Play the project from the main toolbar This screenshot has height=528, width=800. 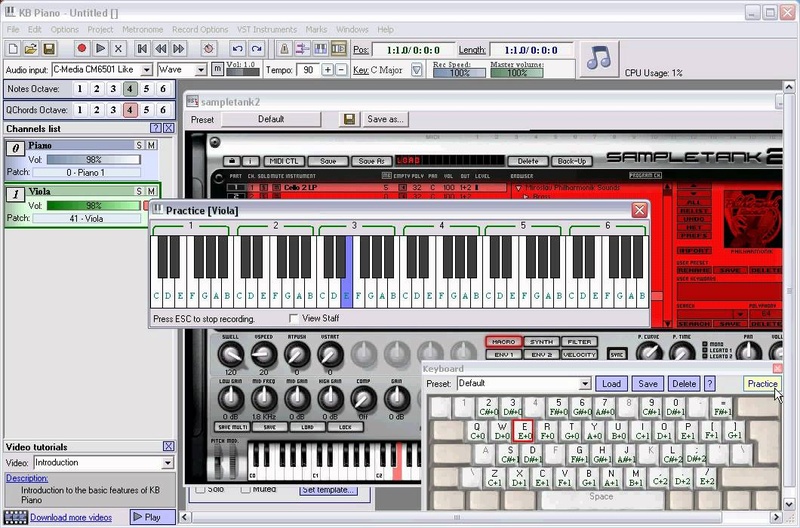pyautogui.click(x=100, y=49)
